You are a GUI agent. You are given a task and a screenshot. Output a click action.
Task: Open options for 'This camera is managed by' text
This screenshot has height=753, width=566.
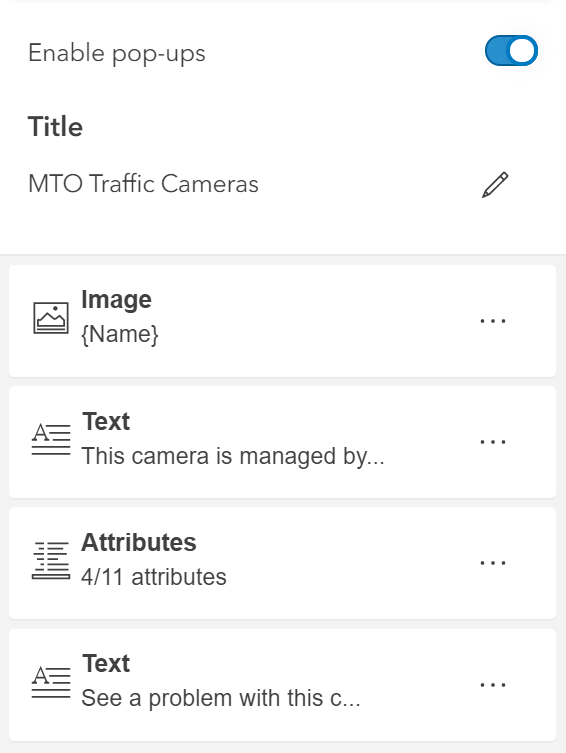click(x=493, y=442)
